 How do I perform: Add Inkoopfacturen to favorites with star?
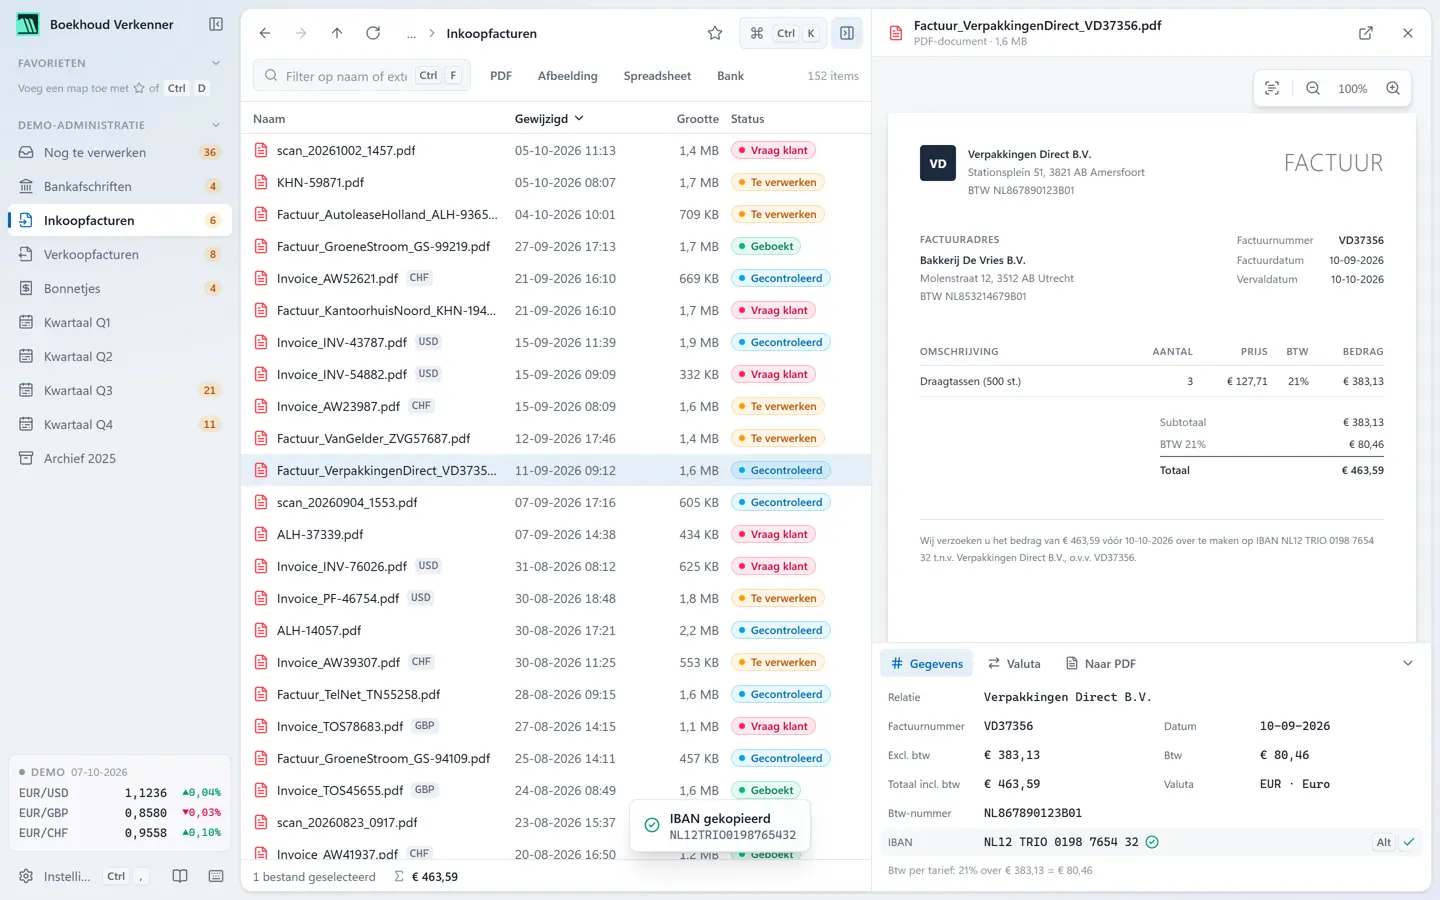point(715,33)
